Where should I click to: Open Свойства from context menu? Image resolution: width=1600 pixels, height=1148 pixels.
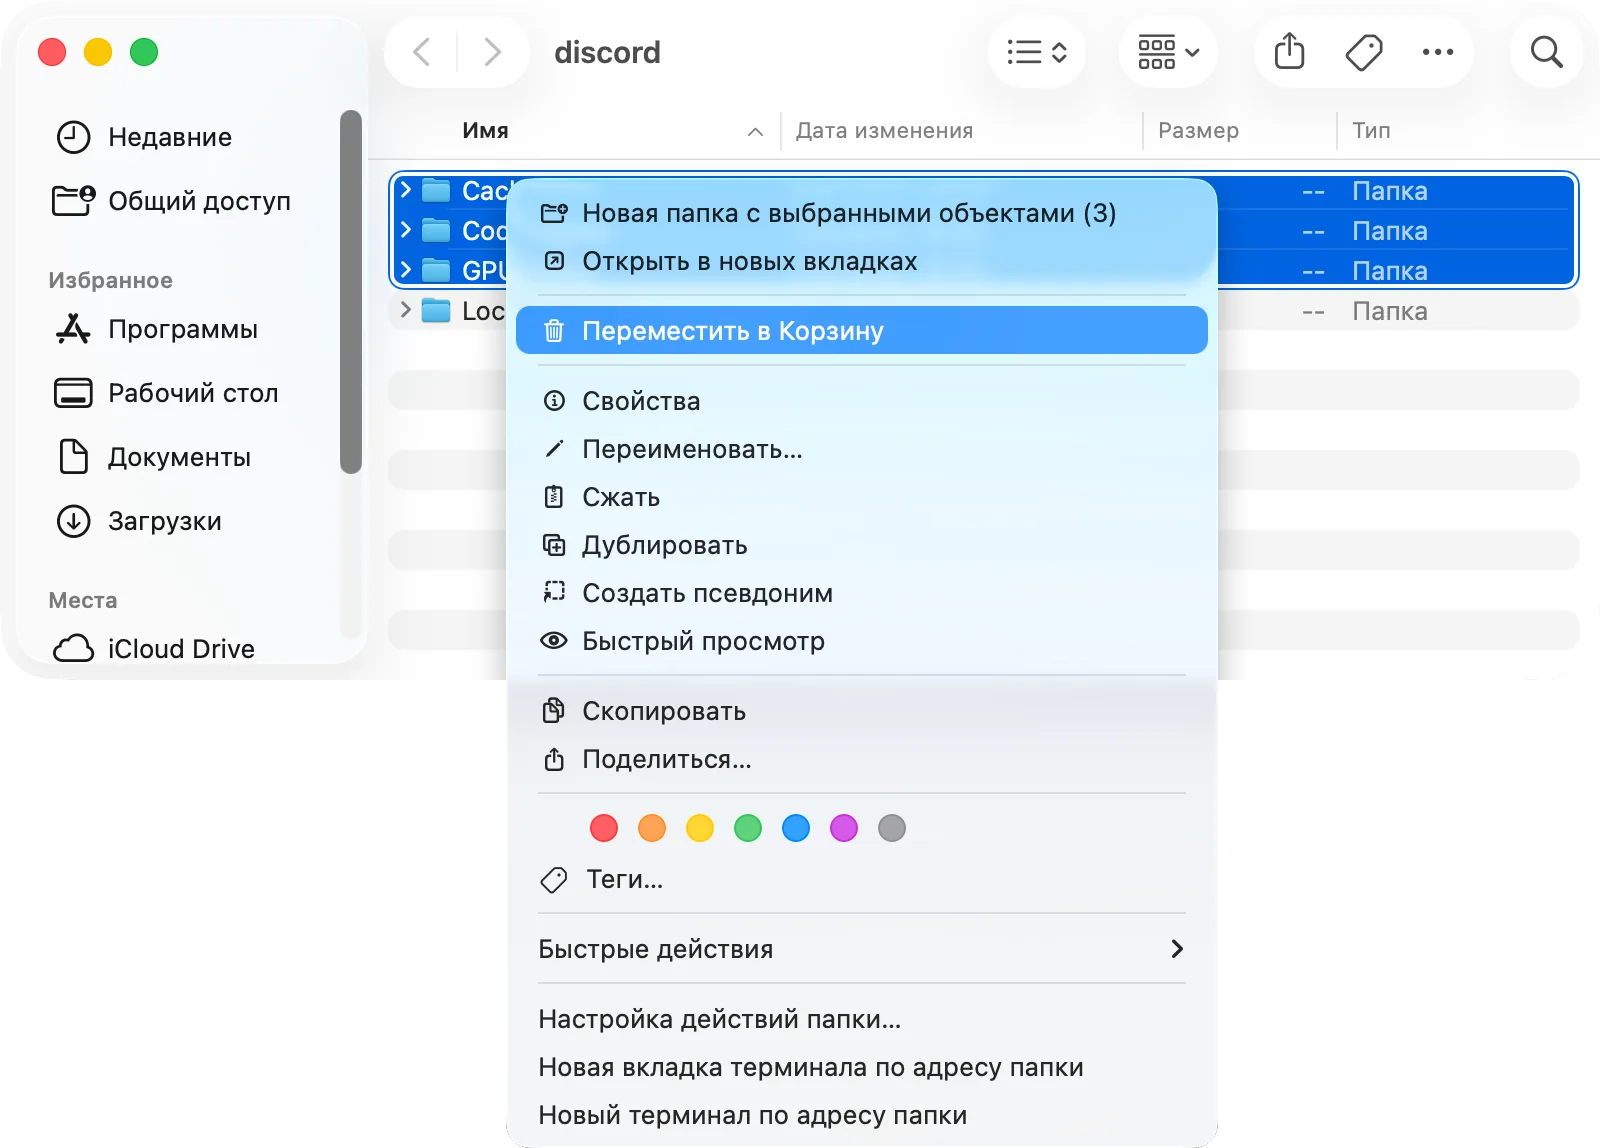click(x=862, y=401)
